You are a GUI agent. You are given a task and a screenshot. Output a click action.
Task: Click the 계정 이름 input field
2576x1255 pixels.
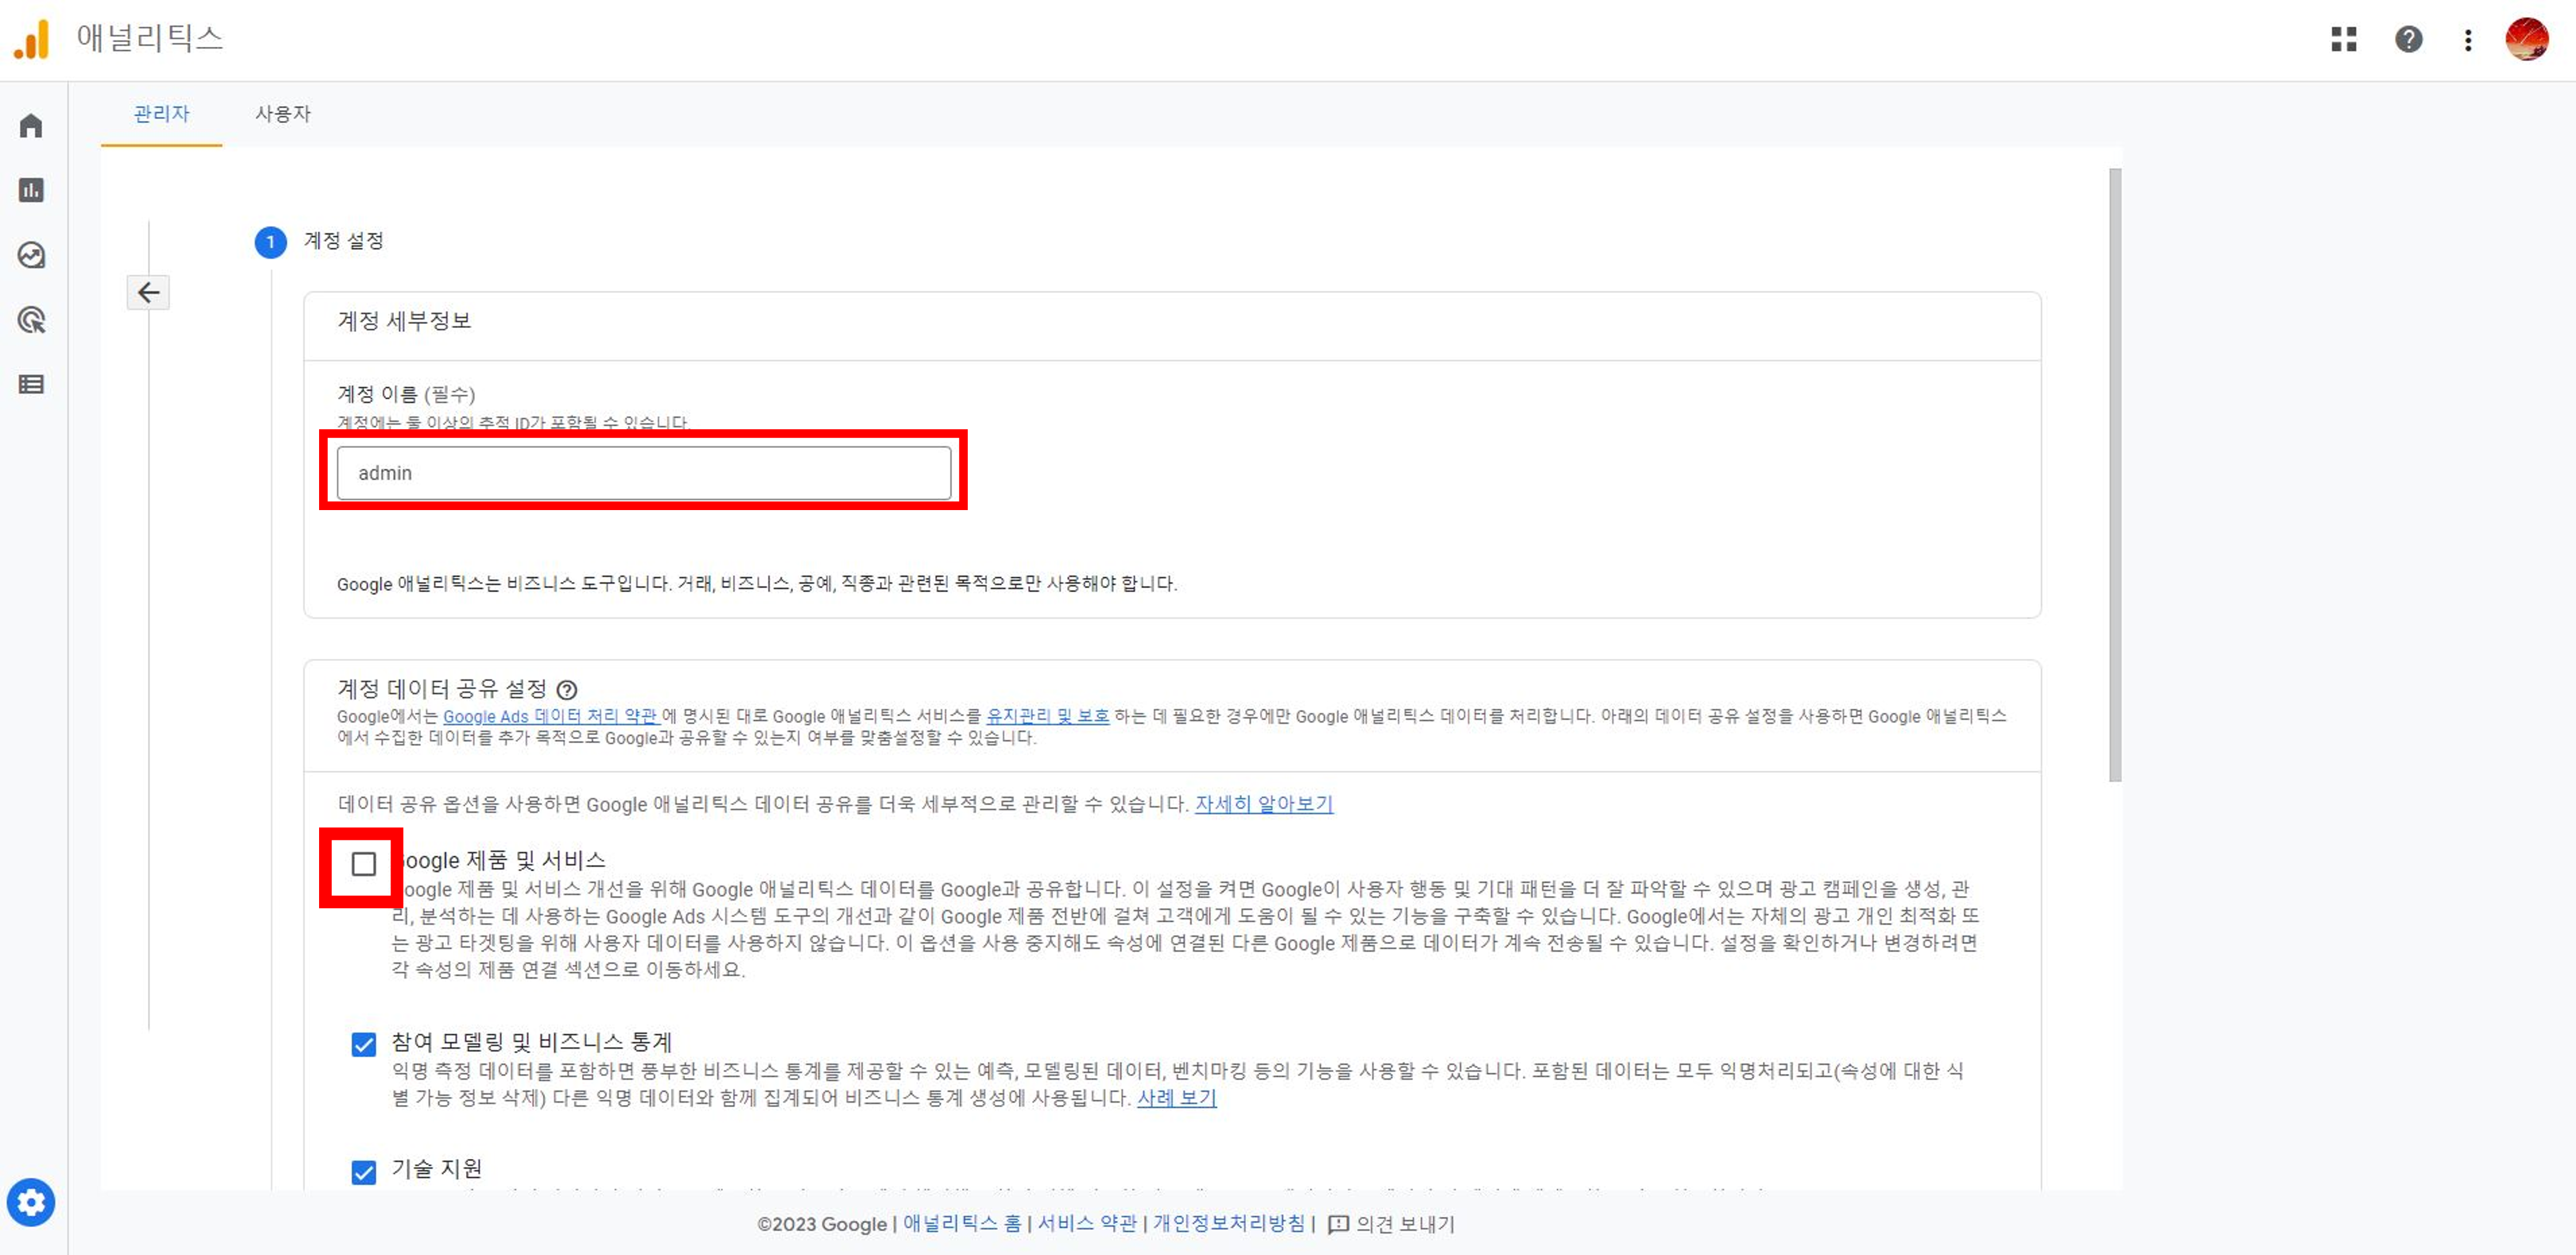644,473
